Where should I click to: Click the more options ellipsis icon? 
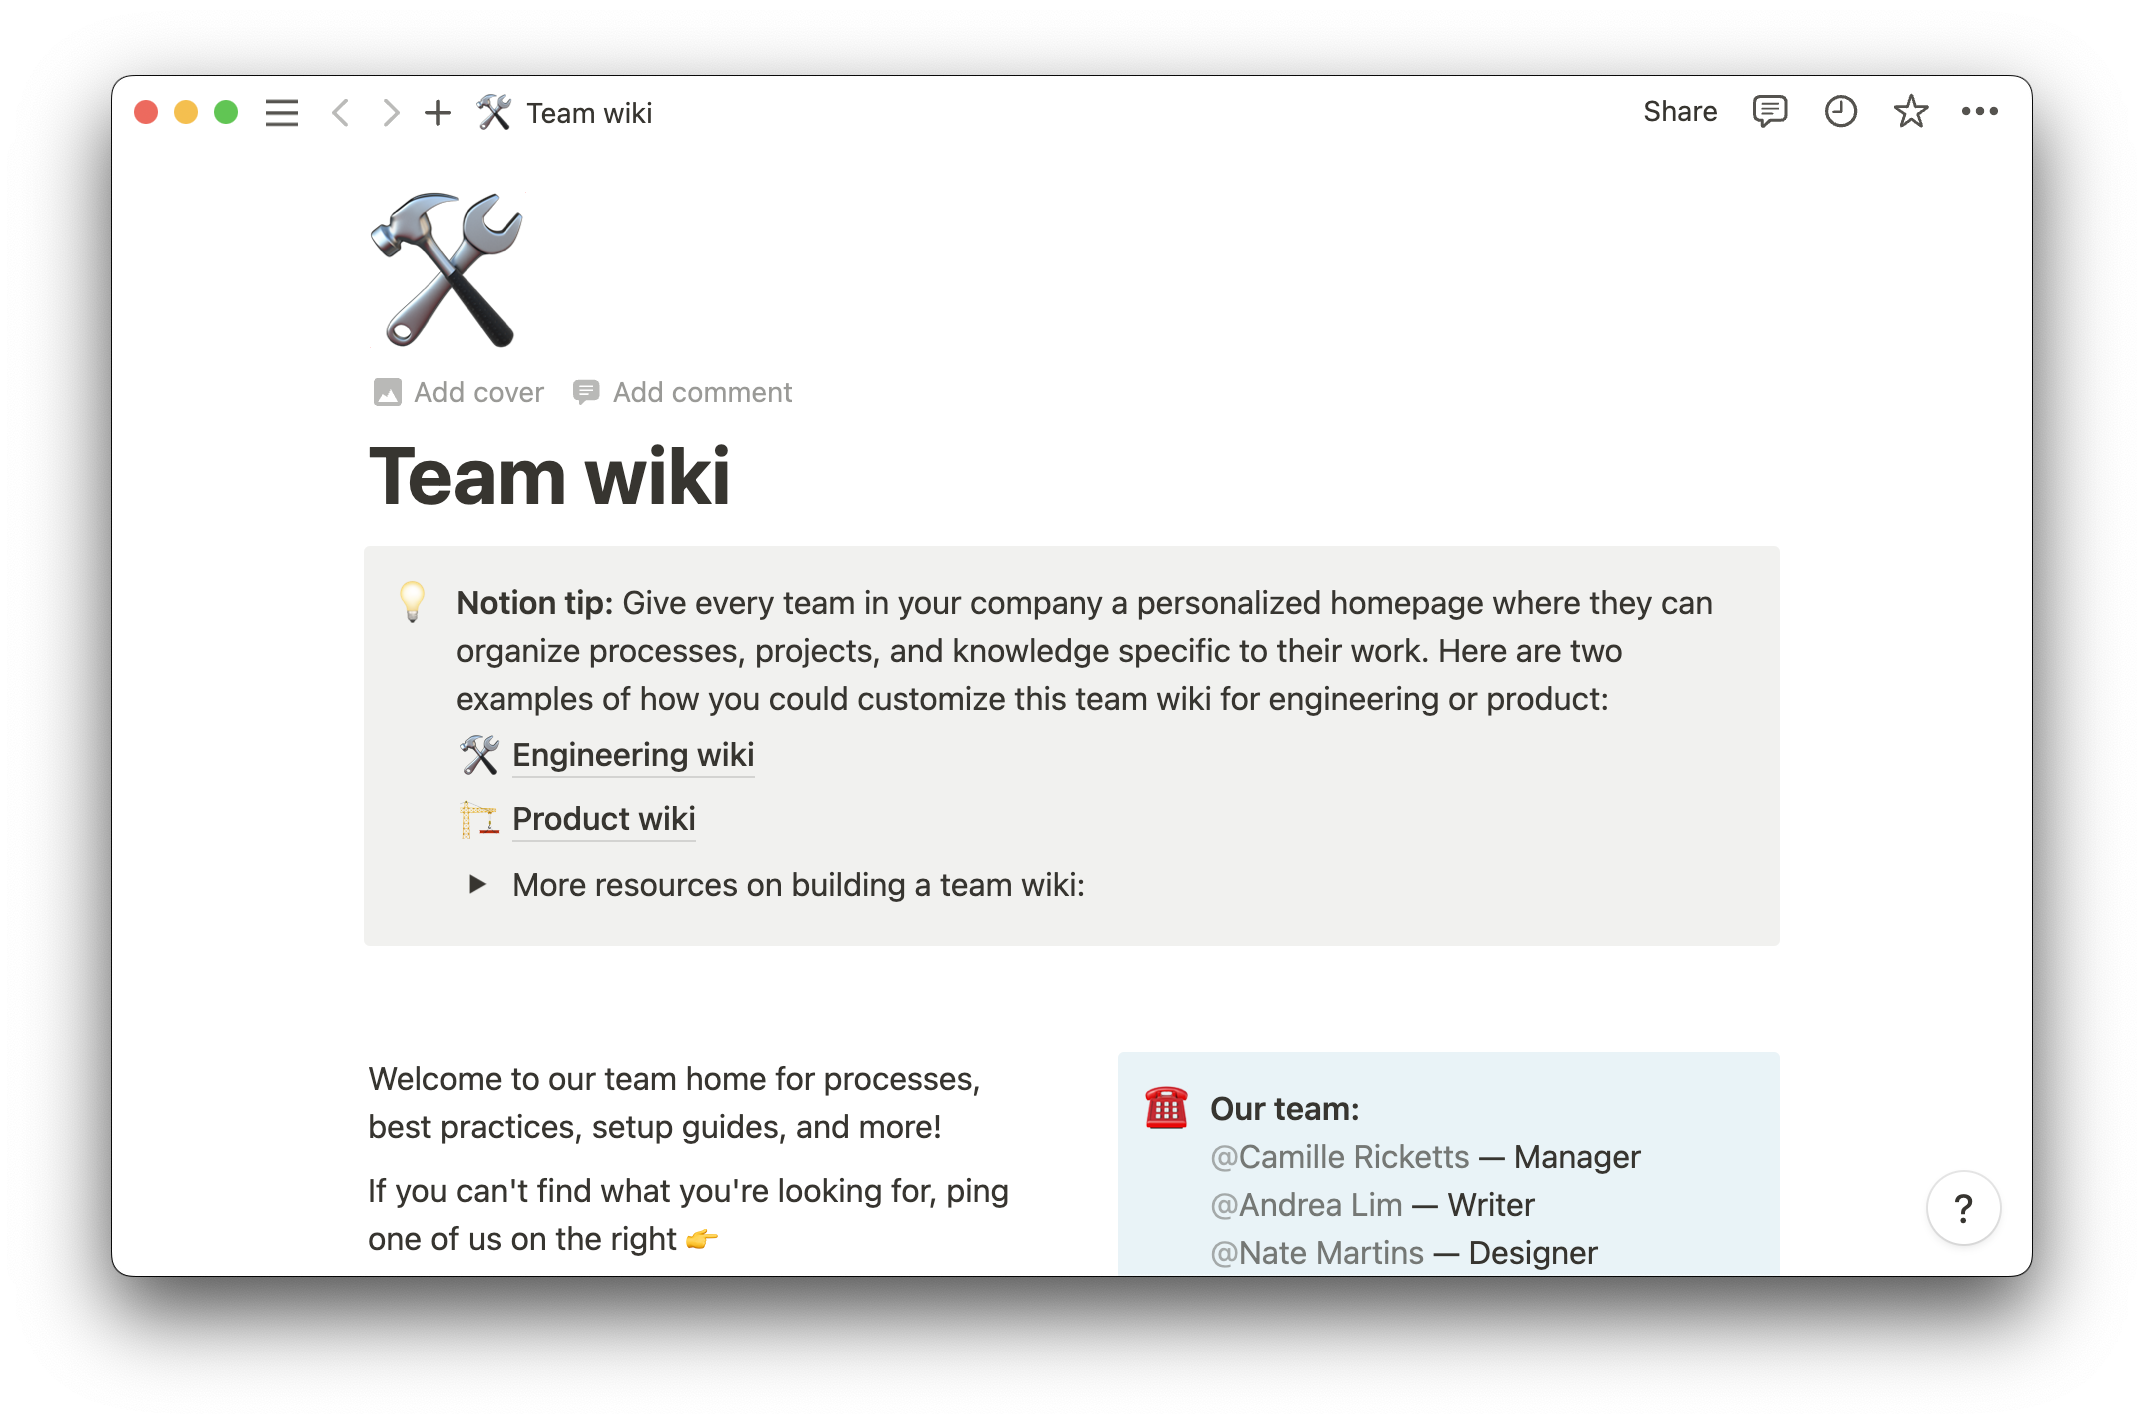(x=1979, y=111)
